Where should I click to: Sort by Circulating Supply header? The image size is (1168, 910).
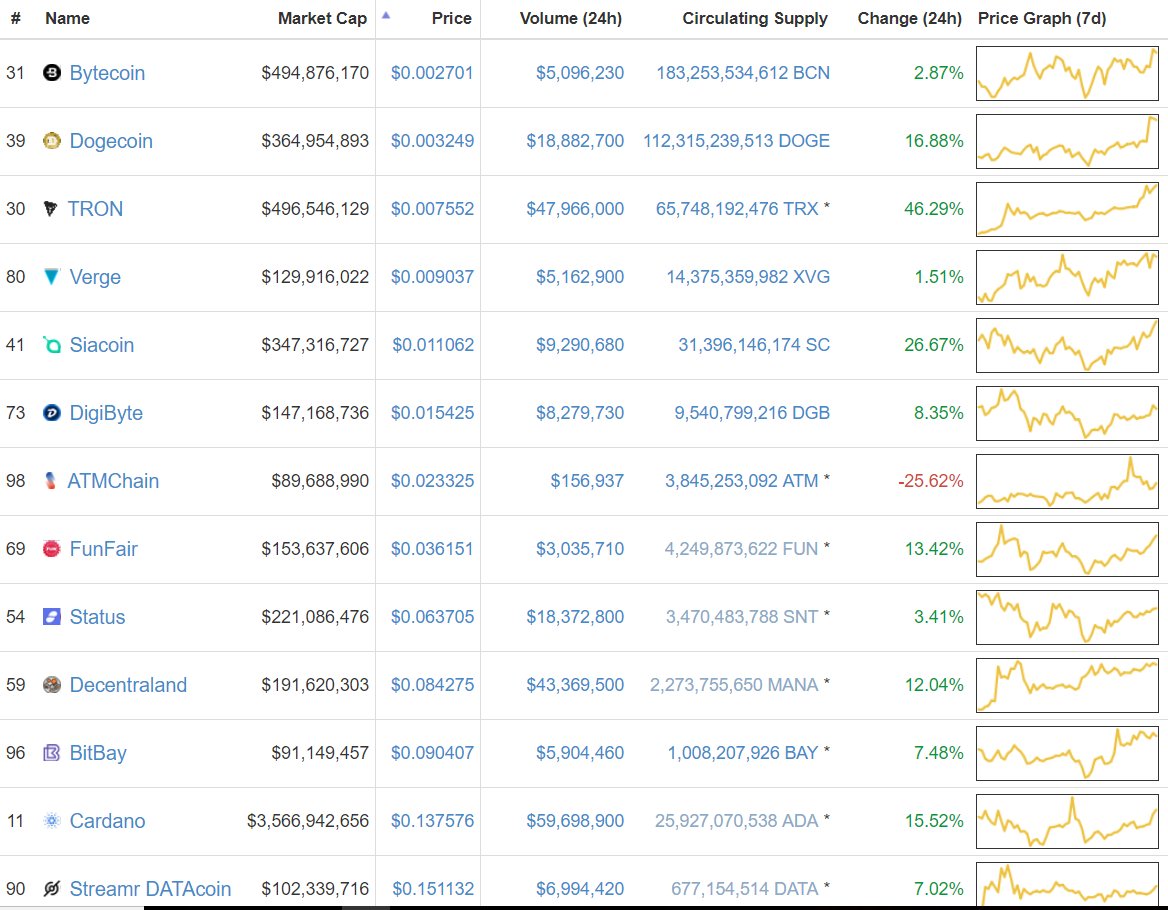[755, 18]
